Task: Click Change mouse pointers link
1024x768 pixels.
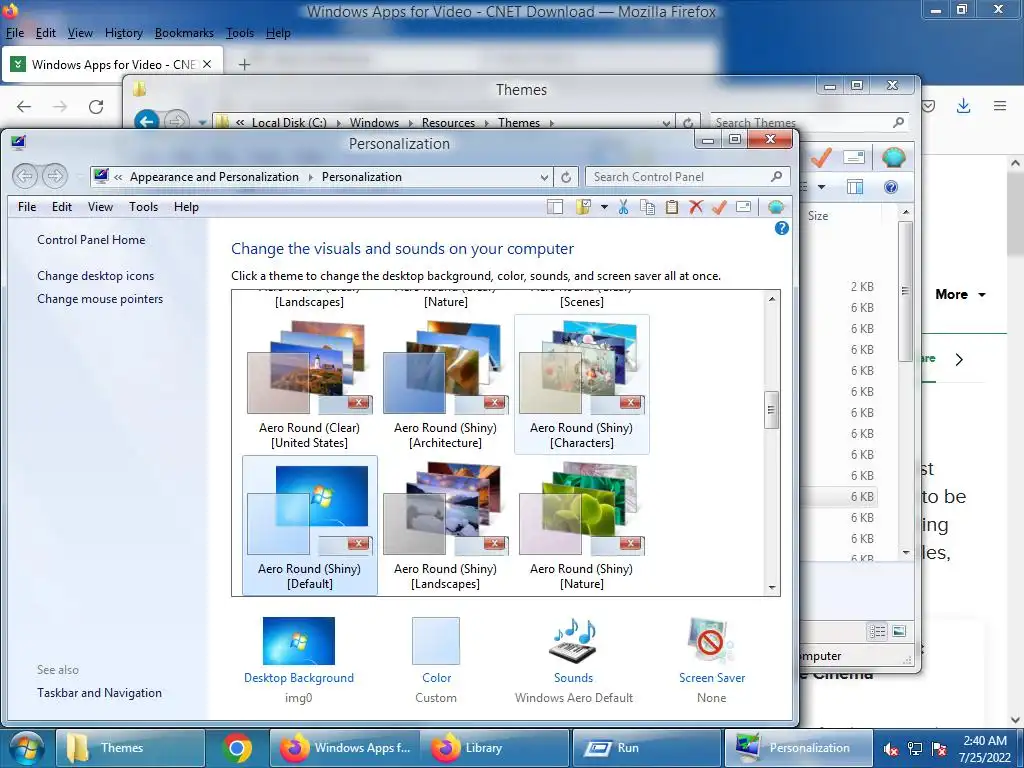Action: pos(100,298)
